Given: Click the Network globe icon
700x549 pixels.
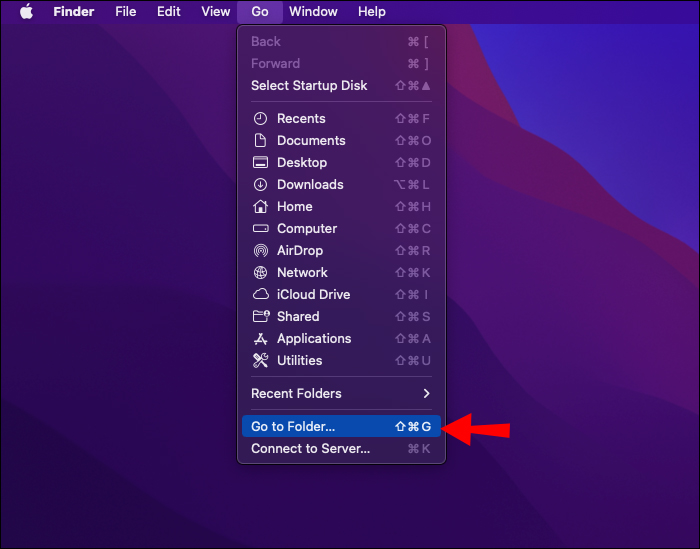Looking at the screenshot, I should pyautogui.click(x=260, y=272).
